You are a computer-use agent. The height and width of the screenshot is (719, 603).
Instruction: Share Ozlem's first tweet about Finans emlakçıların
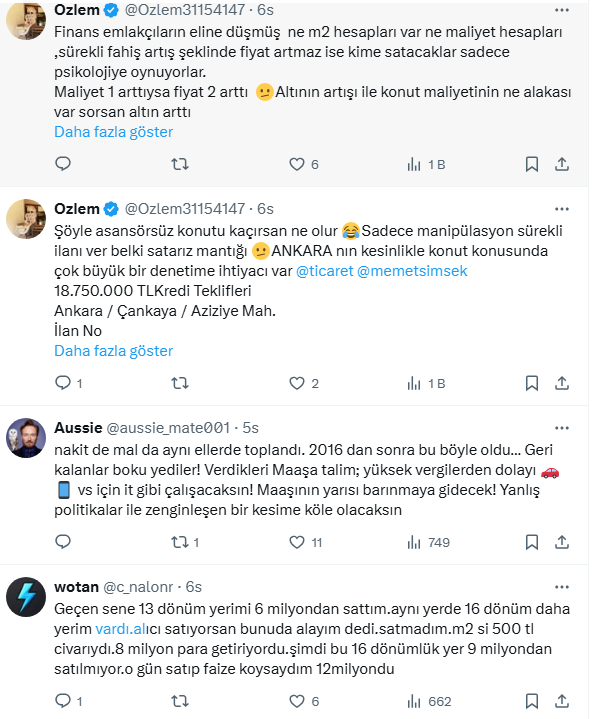tap(562, 164)
